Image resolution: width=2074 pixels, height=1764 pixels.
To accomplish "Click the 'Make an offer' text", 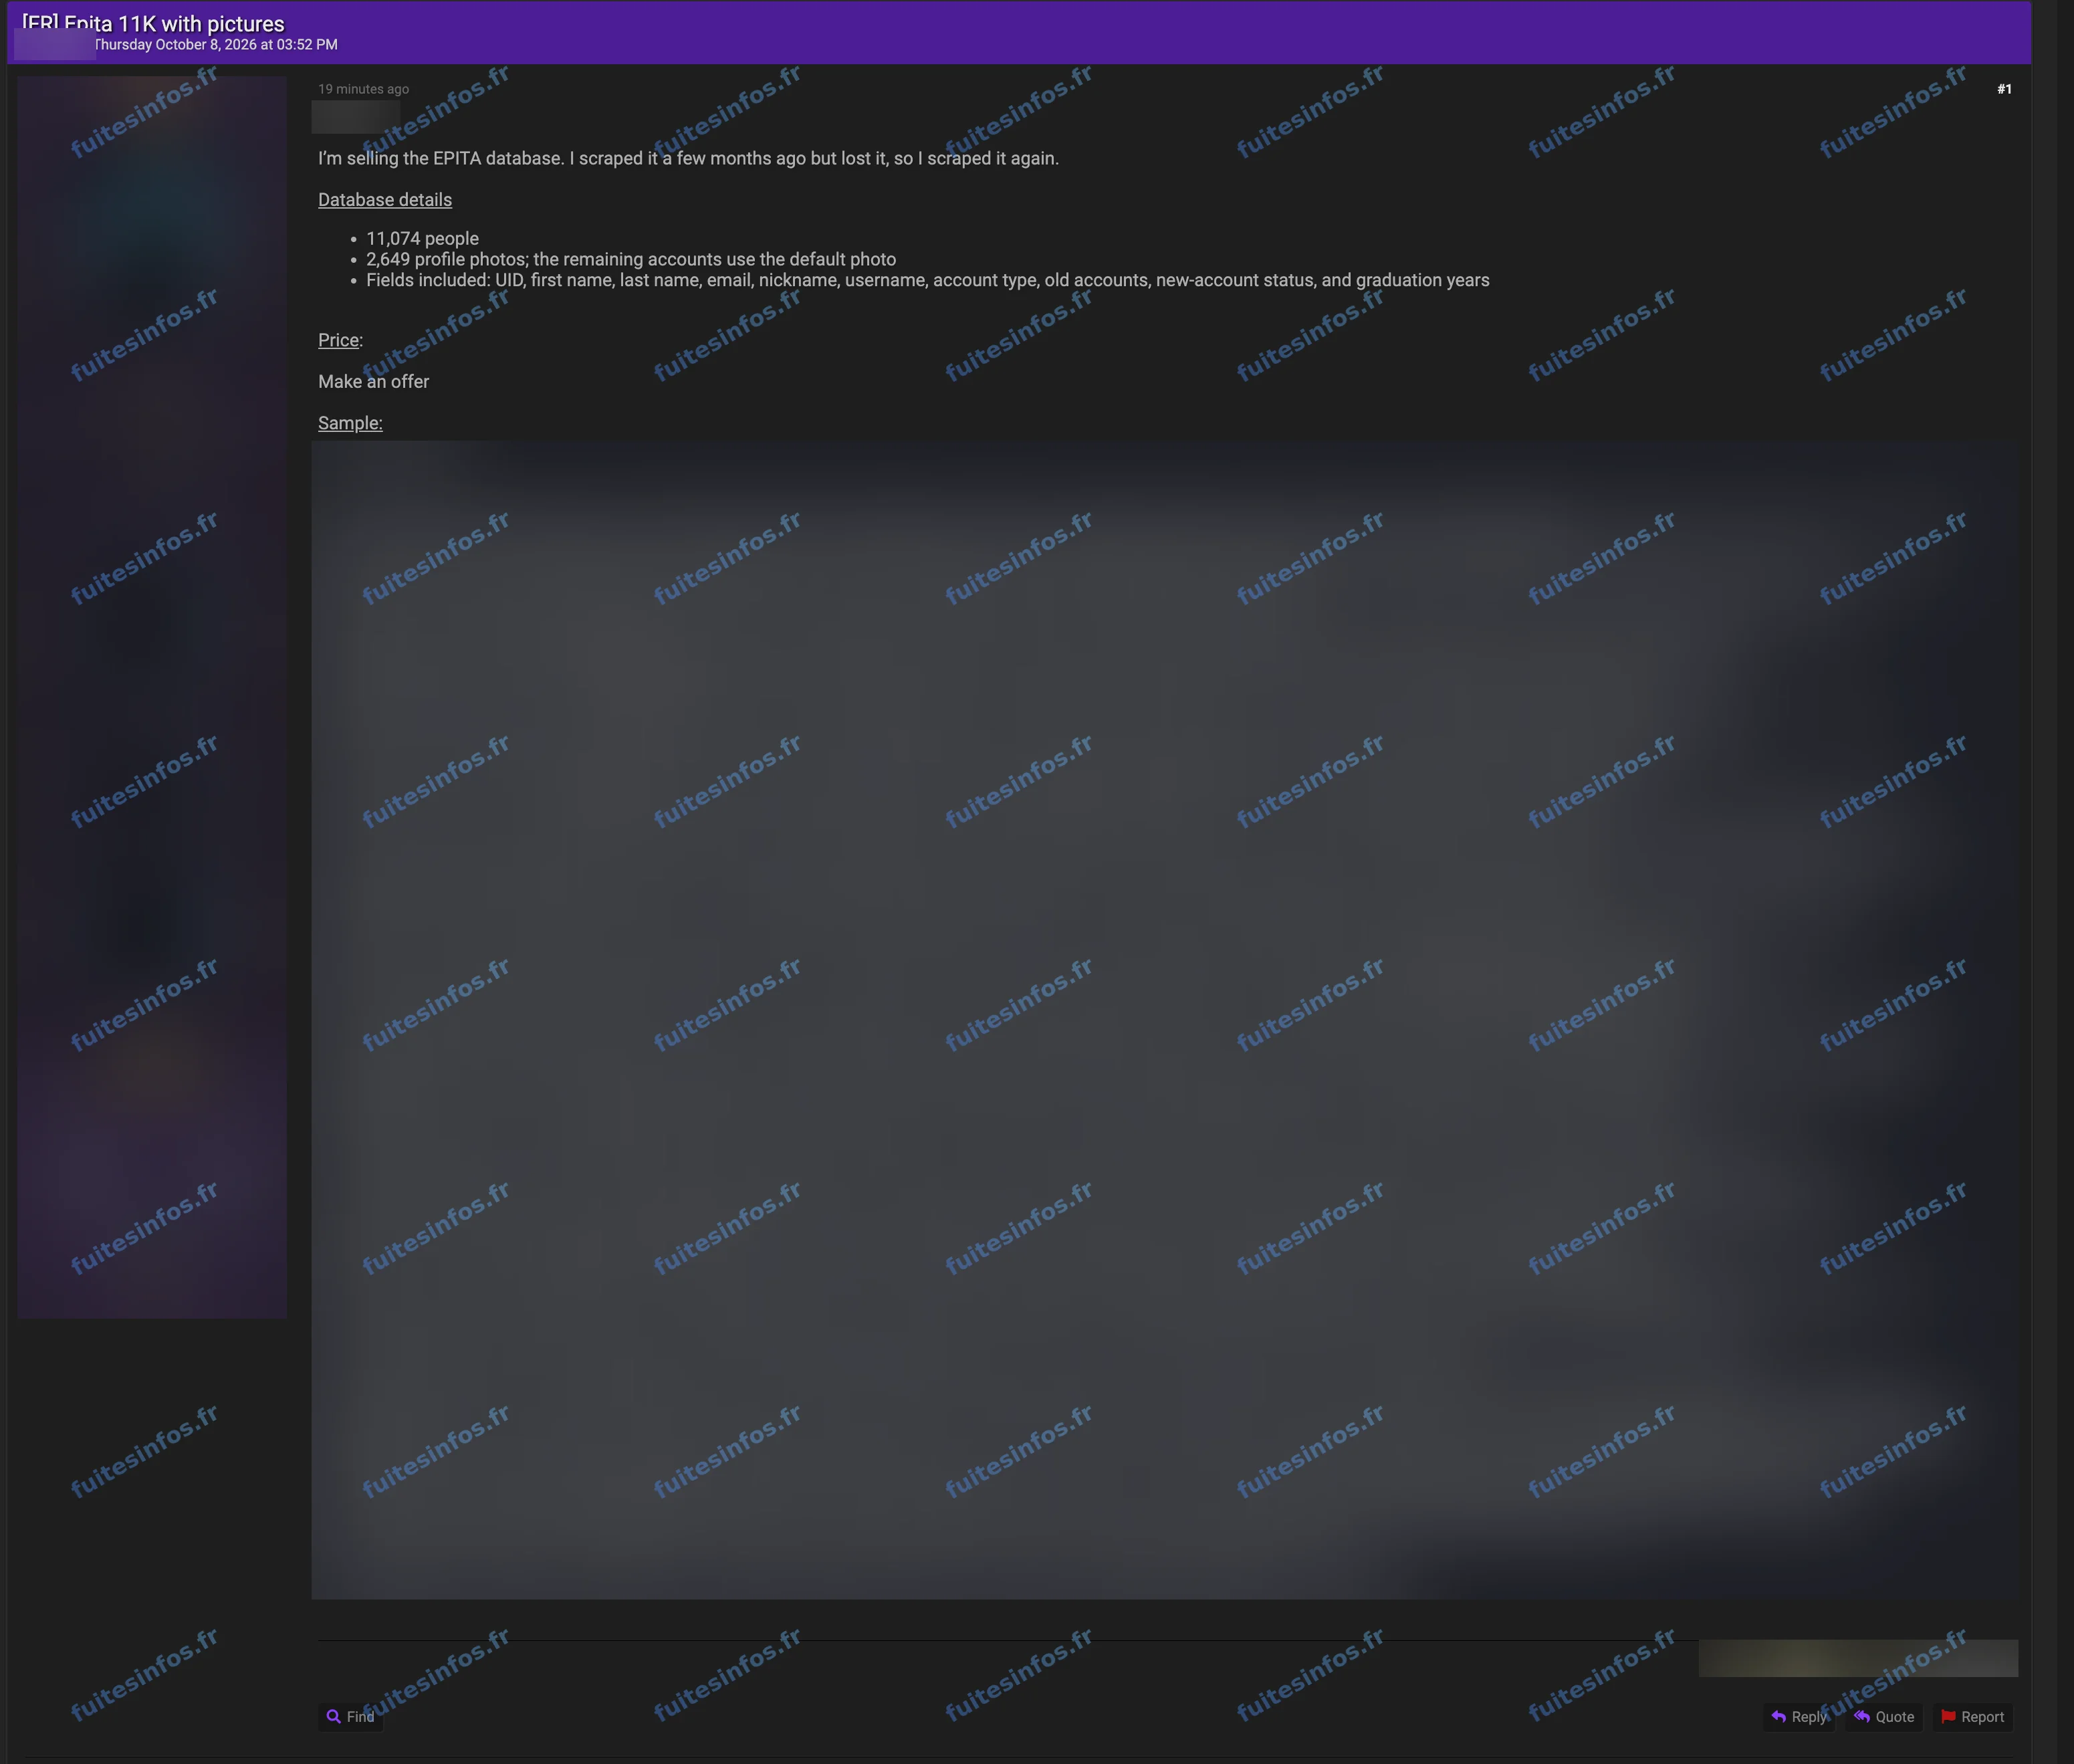I will coord(373,382).
